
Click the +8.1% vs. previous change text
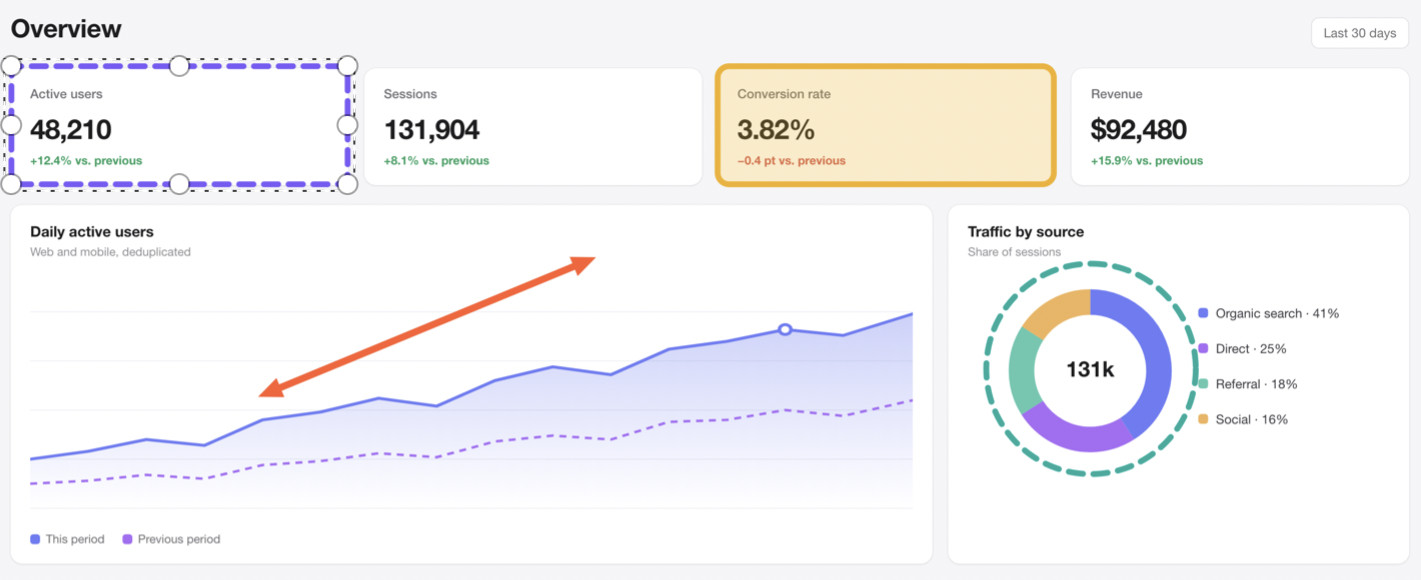click(x=437, y=161)
